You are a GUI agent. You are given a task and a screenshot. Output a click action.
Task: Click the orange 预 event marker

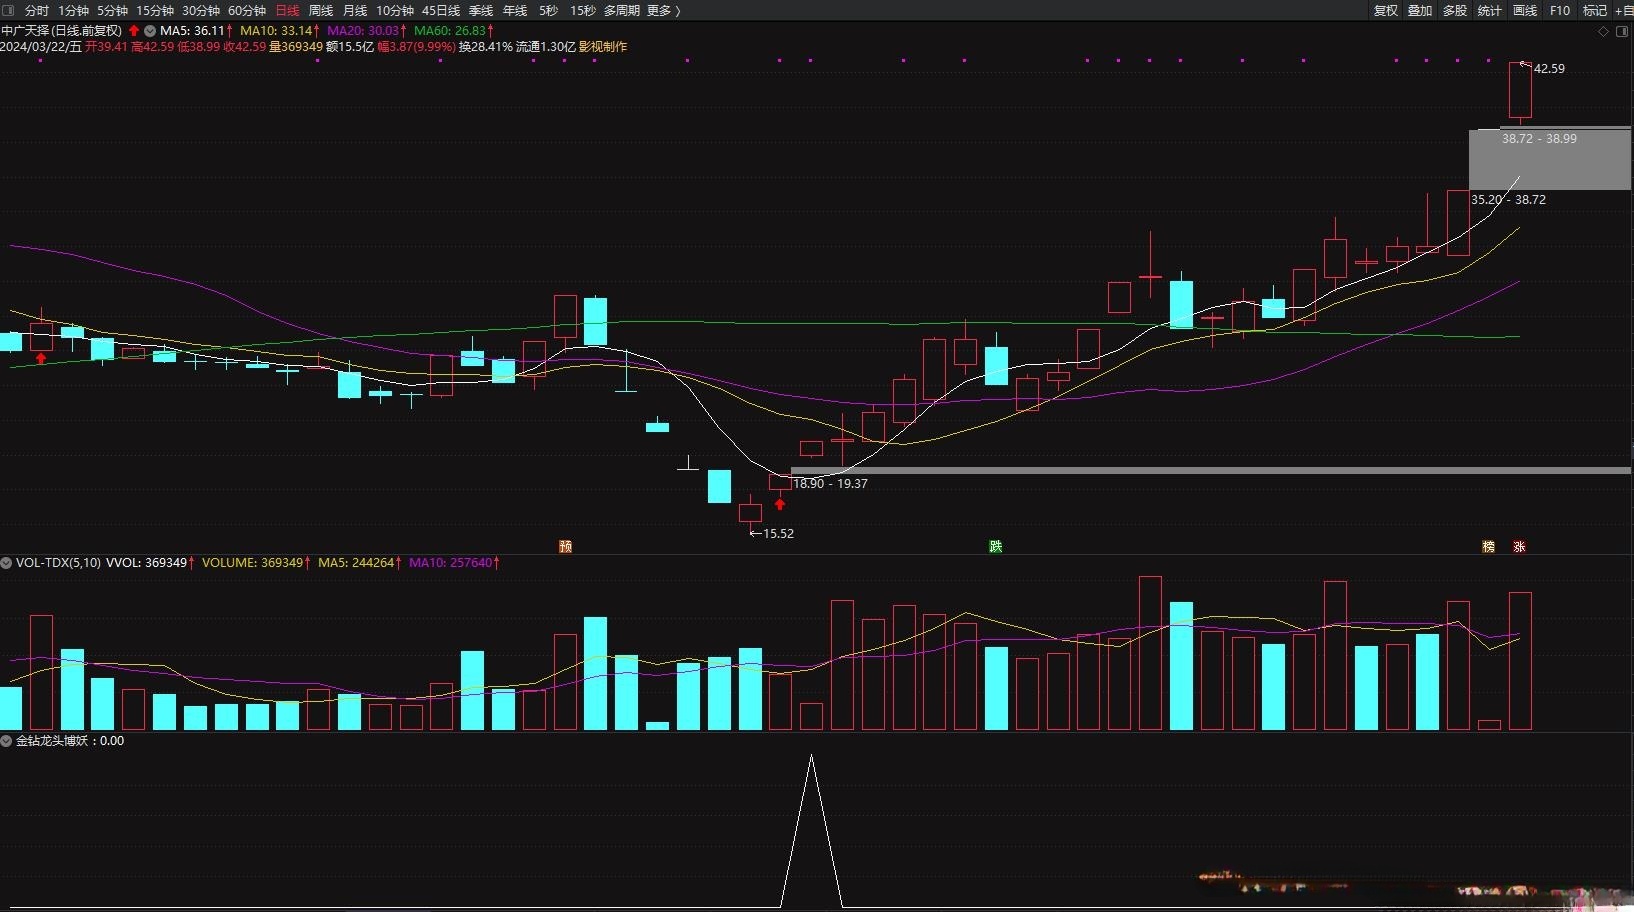click(x=565, y=547)
